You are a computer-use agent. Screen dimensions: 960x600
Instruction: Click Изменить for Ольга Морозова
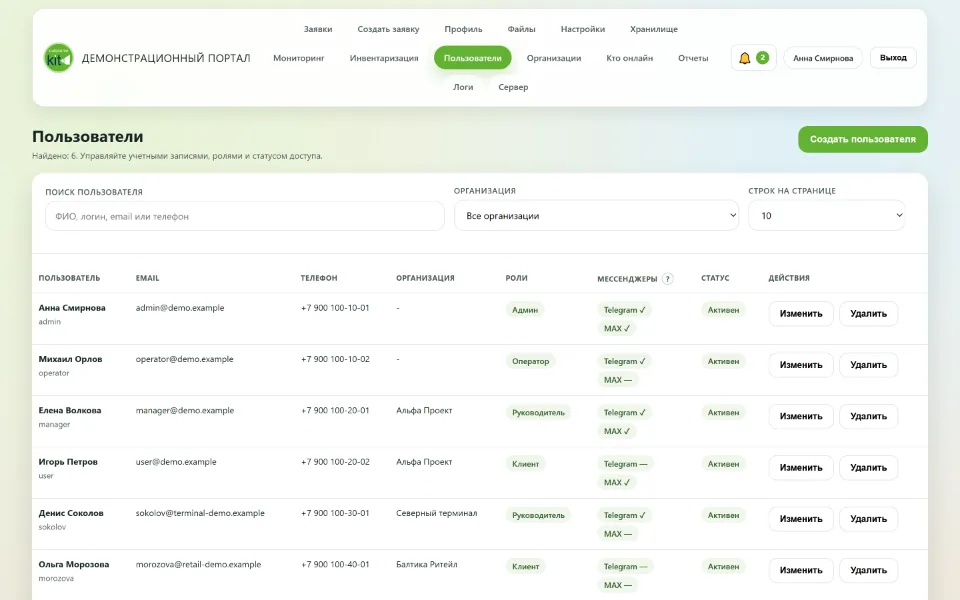click(801, 571)
